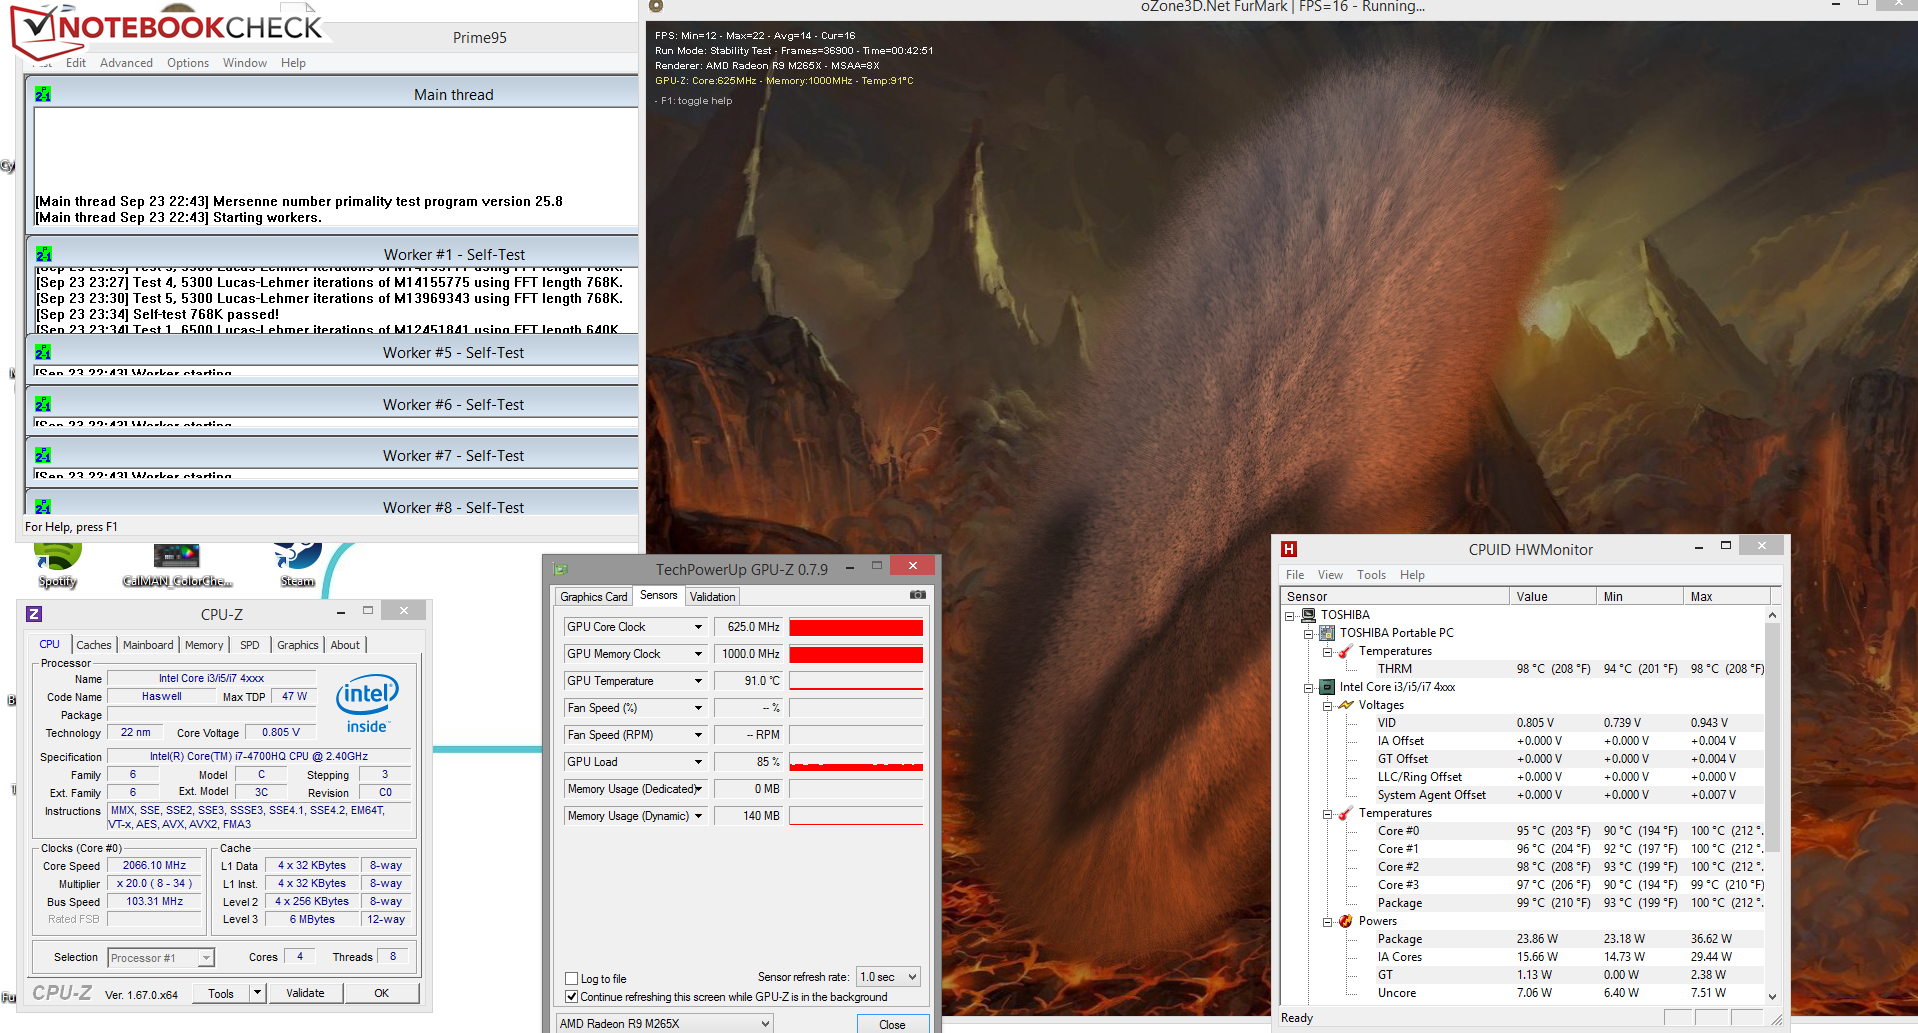
Task: Click the HWMonitor red H title icon
Action: pyautogui.click(x=1289, y=549)
